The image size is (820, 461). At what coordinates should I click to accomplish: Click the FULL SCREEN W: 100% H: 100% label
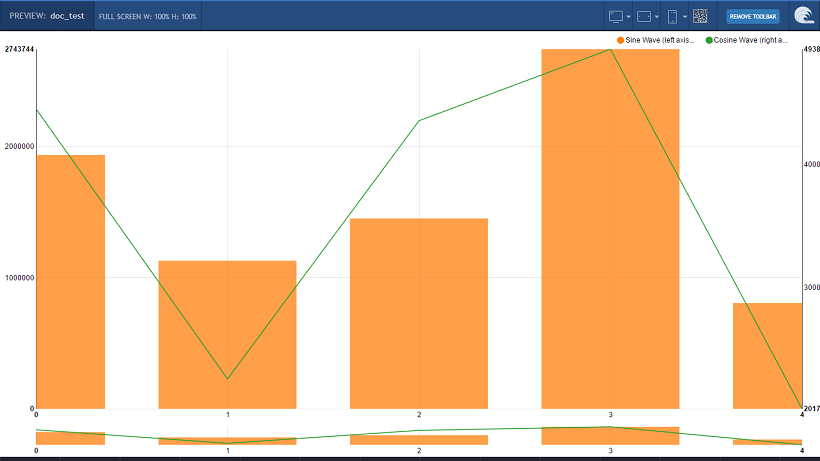tap(147, 16)
